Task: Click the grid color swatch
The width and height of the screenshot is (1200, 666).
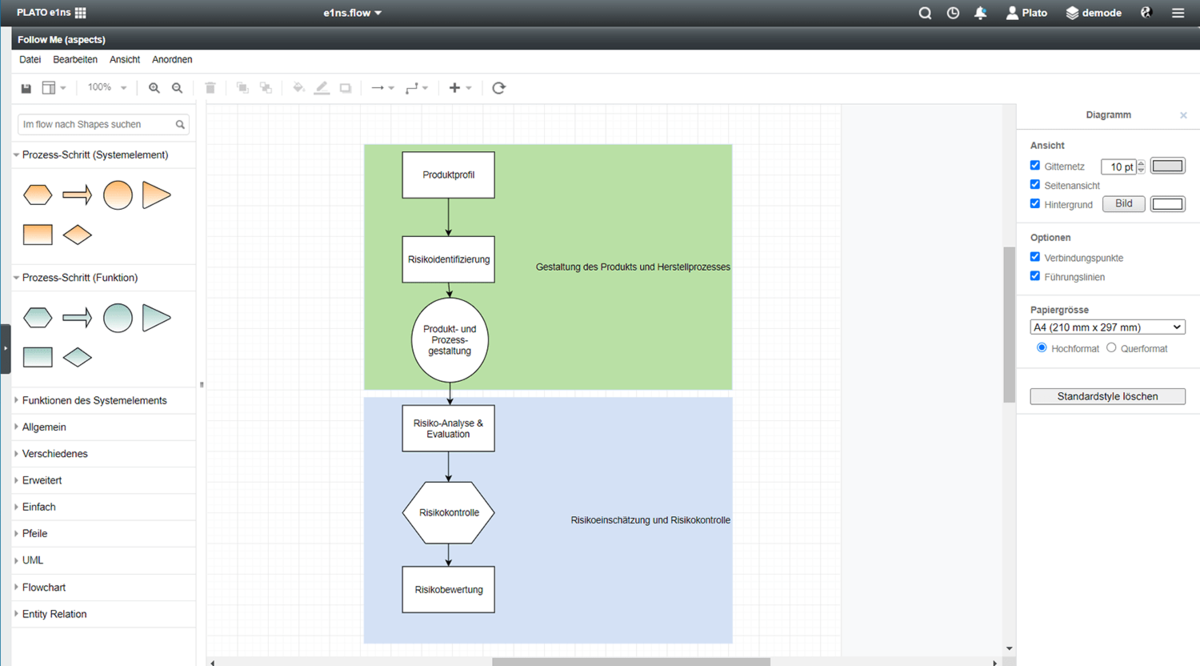Action: pos(1168,167)
